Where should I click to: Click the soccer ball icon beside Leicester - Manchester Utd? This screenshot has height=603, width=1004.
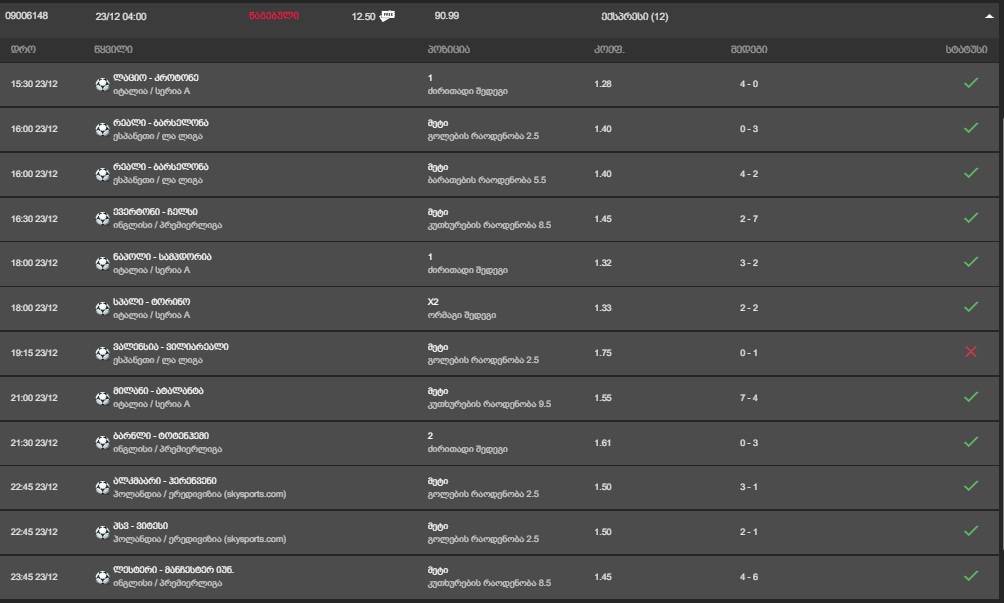102,577
